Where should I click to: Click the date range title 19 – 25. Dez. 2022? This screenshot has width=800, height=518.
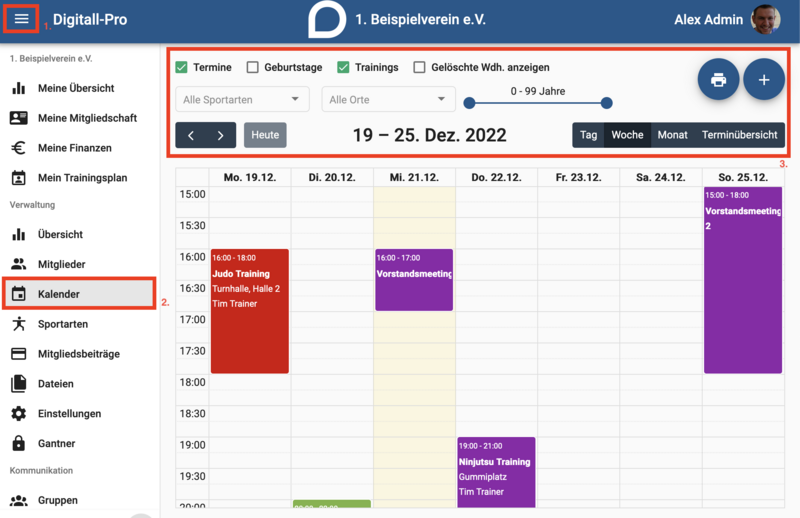(430, 135)
